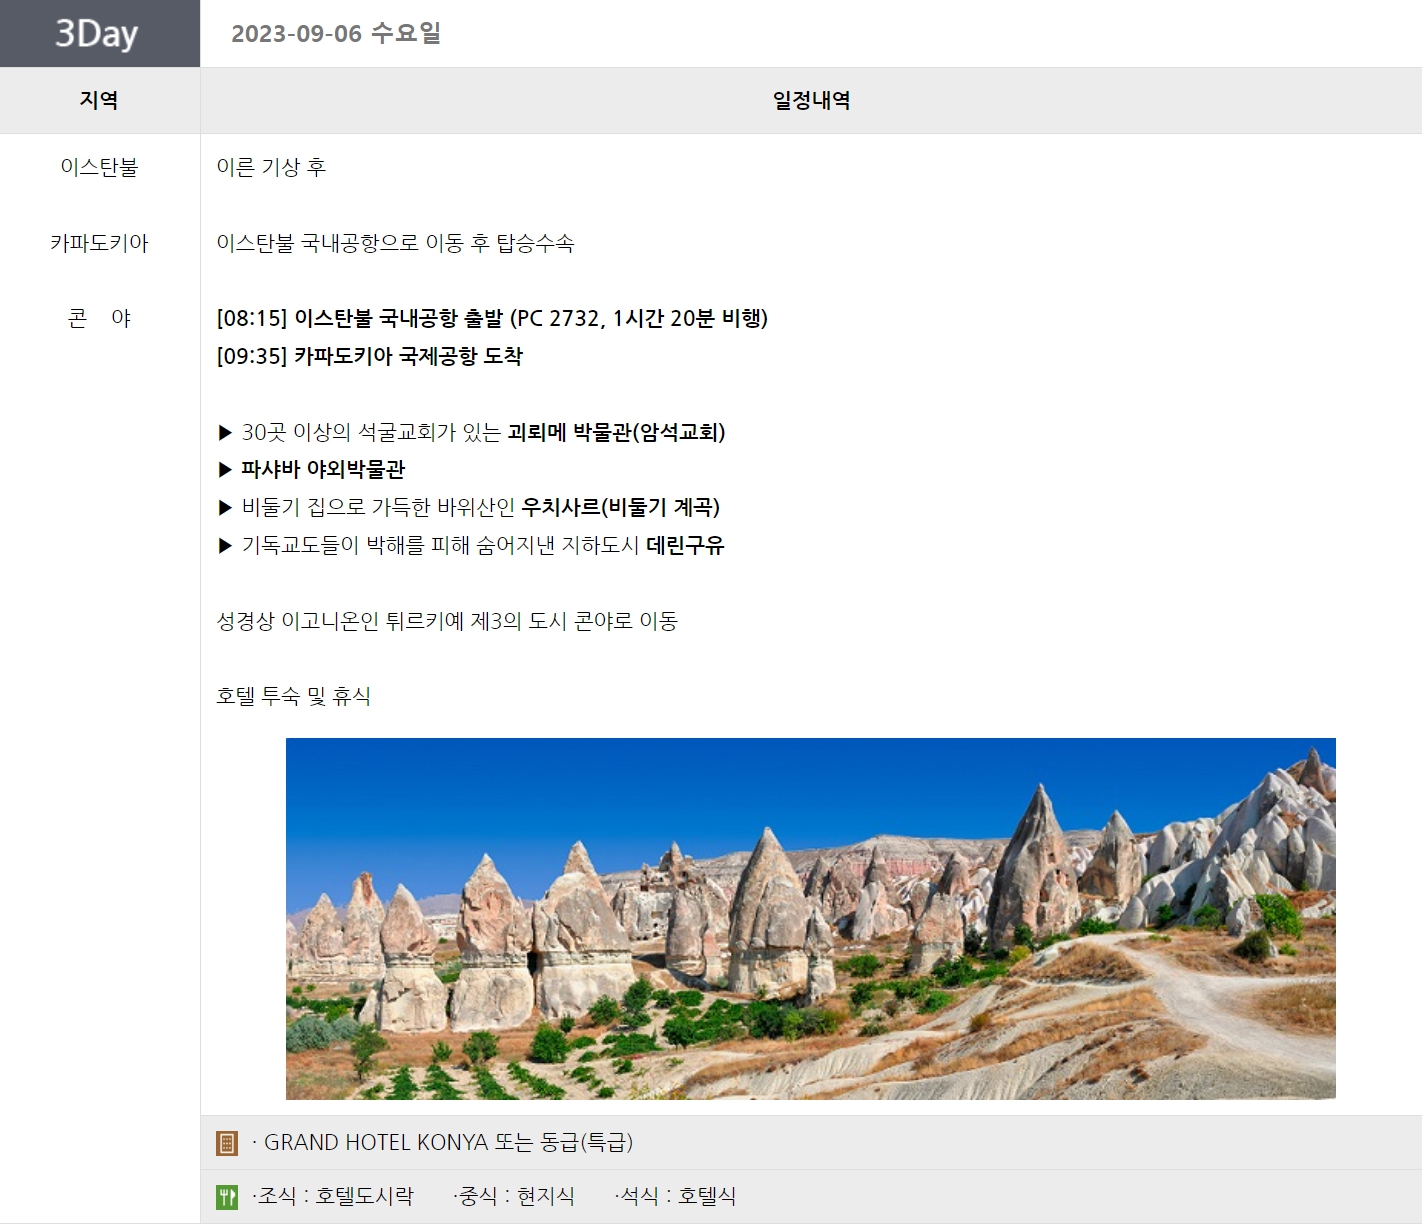Click the 09:35 카파도키아 국제공항 도착 line
Image resolution: width=1422 pixels, height=1224 pixels.
click(370, 356)
